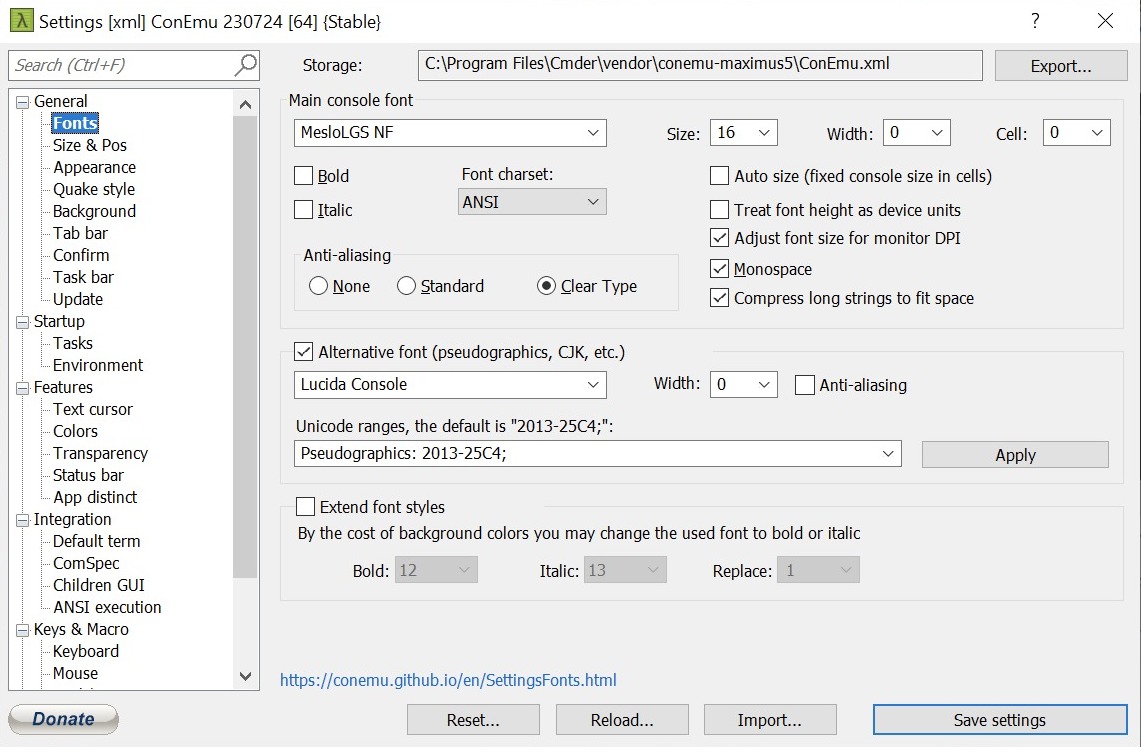This screenshot has width=1141, height=747.
Task: Open the Colors settings page
Action: pyautogui.click(x=75, y=431)
